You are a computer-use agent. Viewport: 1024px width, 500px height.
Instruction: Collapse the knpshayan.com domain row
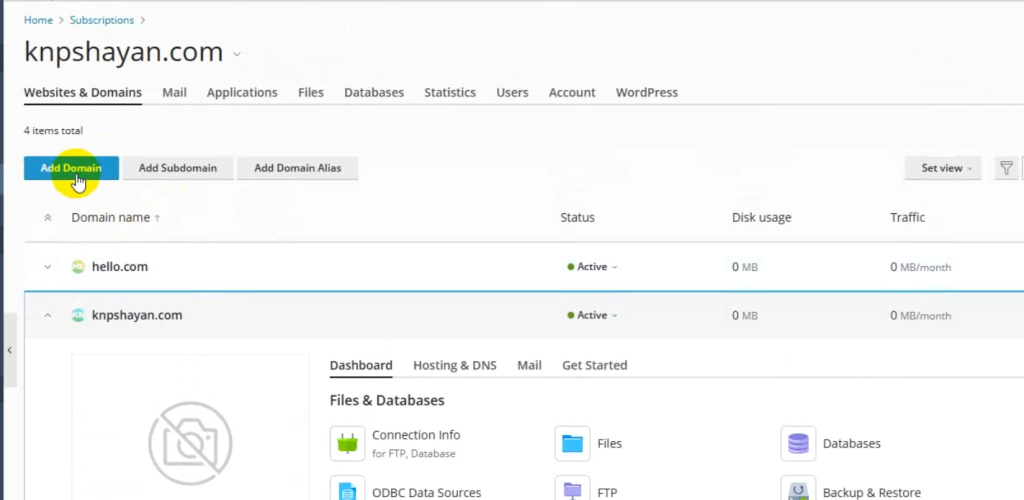coord(47,315)
